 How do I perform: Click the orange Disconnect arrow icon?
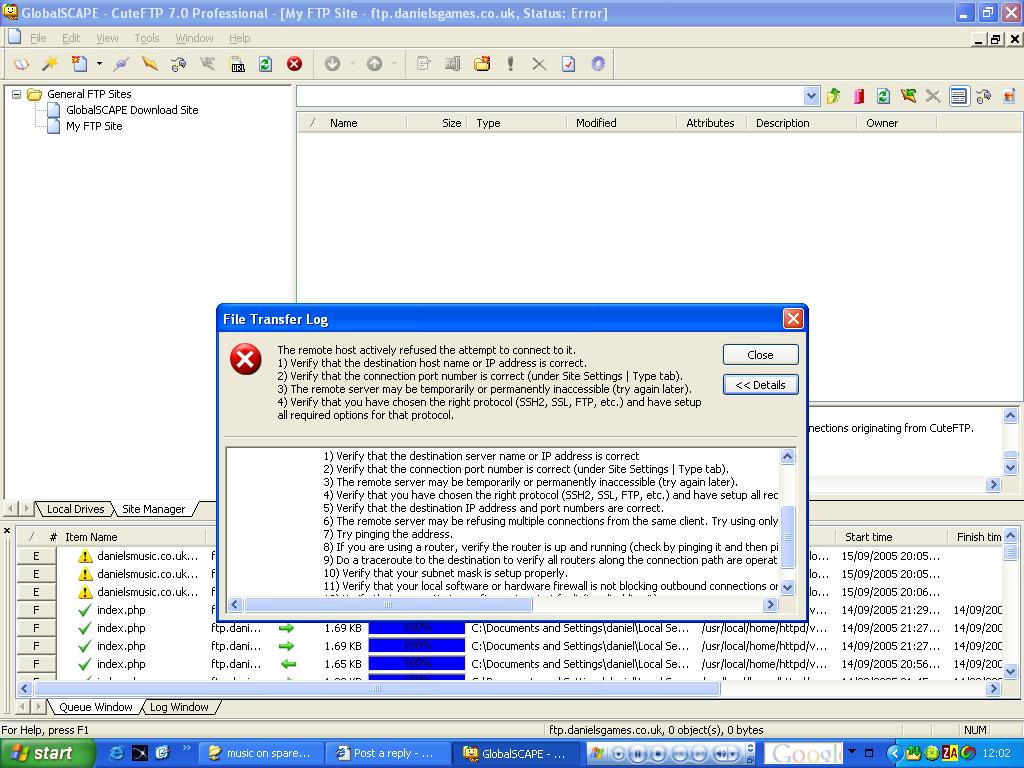coord(150,64)
